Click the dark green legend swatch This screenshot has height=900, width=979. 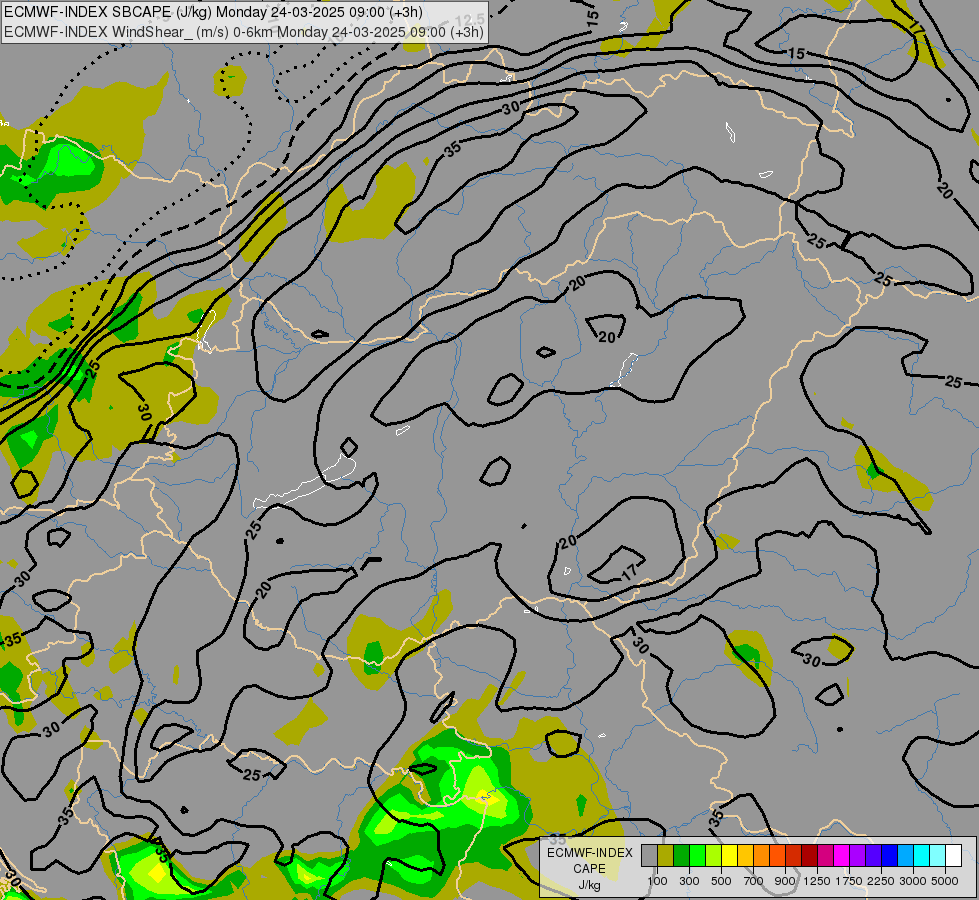pos(681,855)
